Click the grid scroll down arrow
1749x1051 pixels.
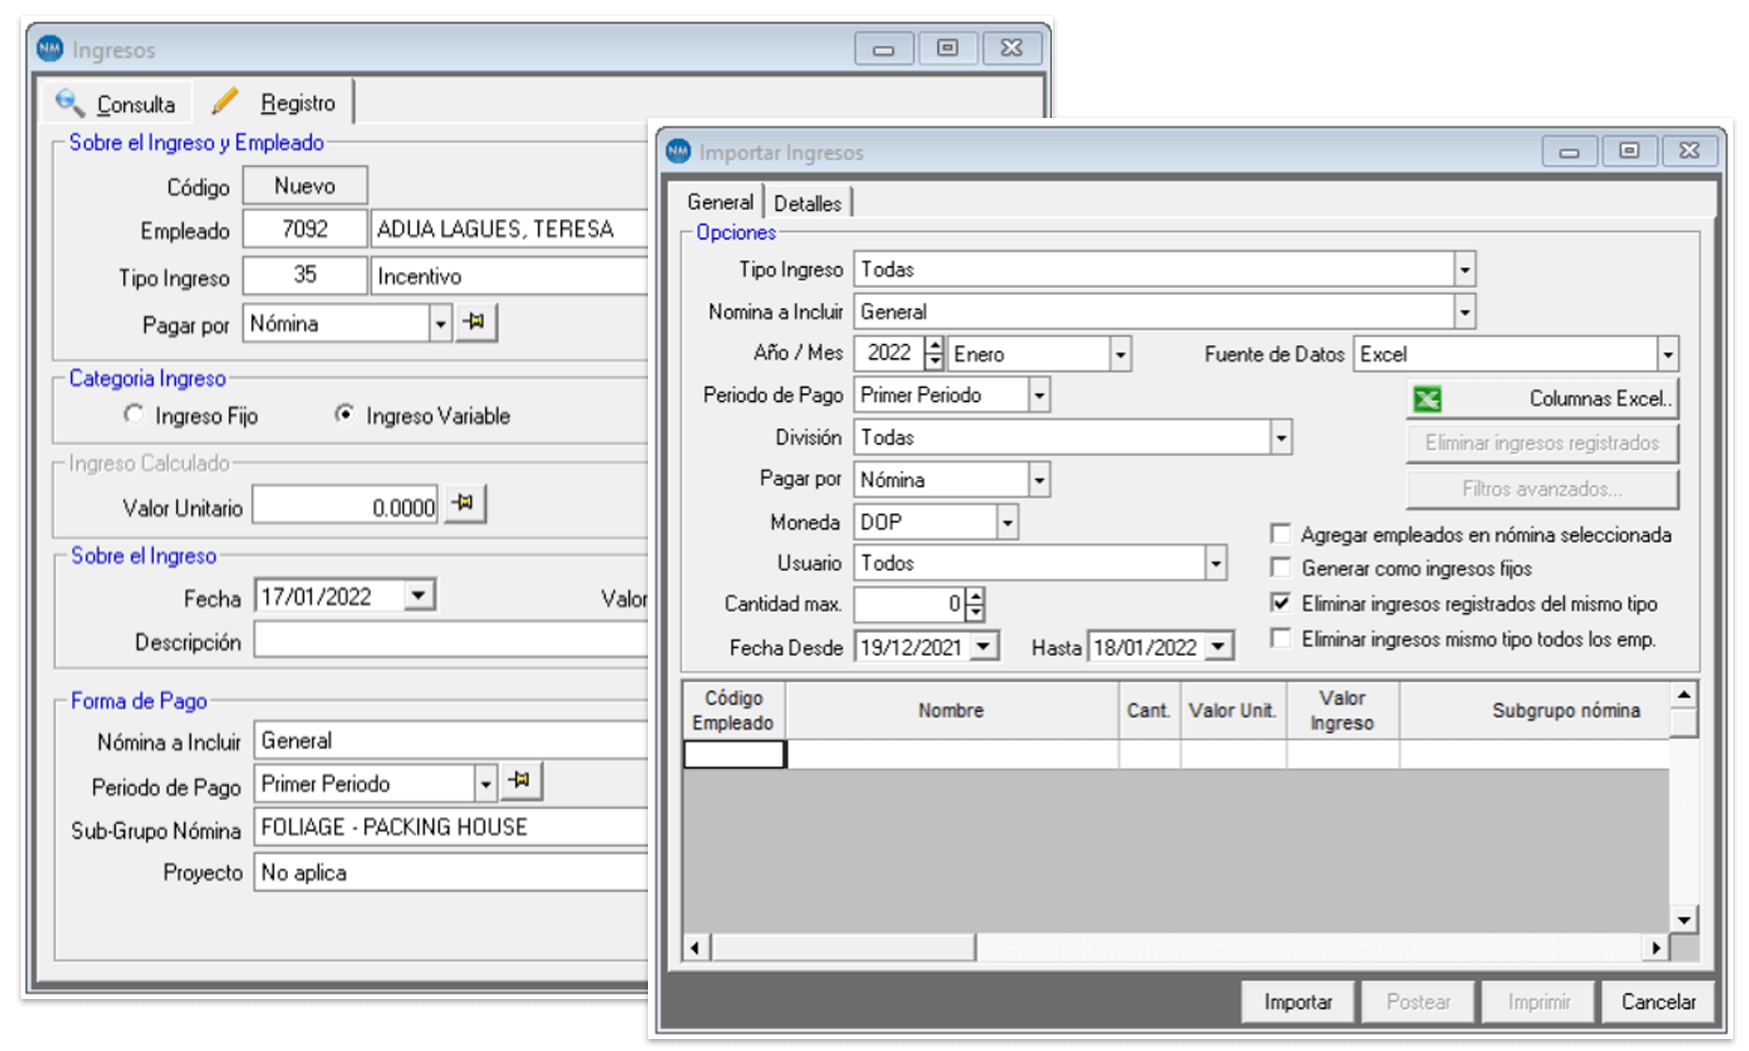tap(1684, 919)
